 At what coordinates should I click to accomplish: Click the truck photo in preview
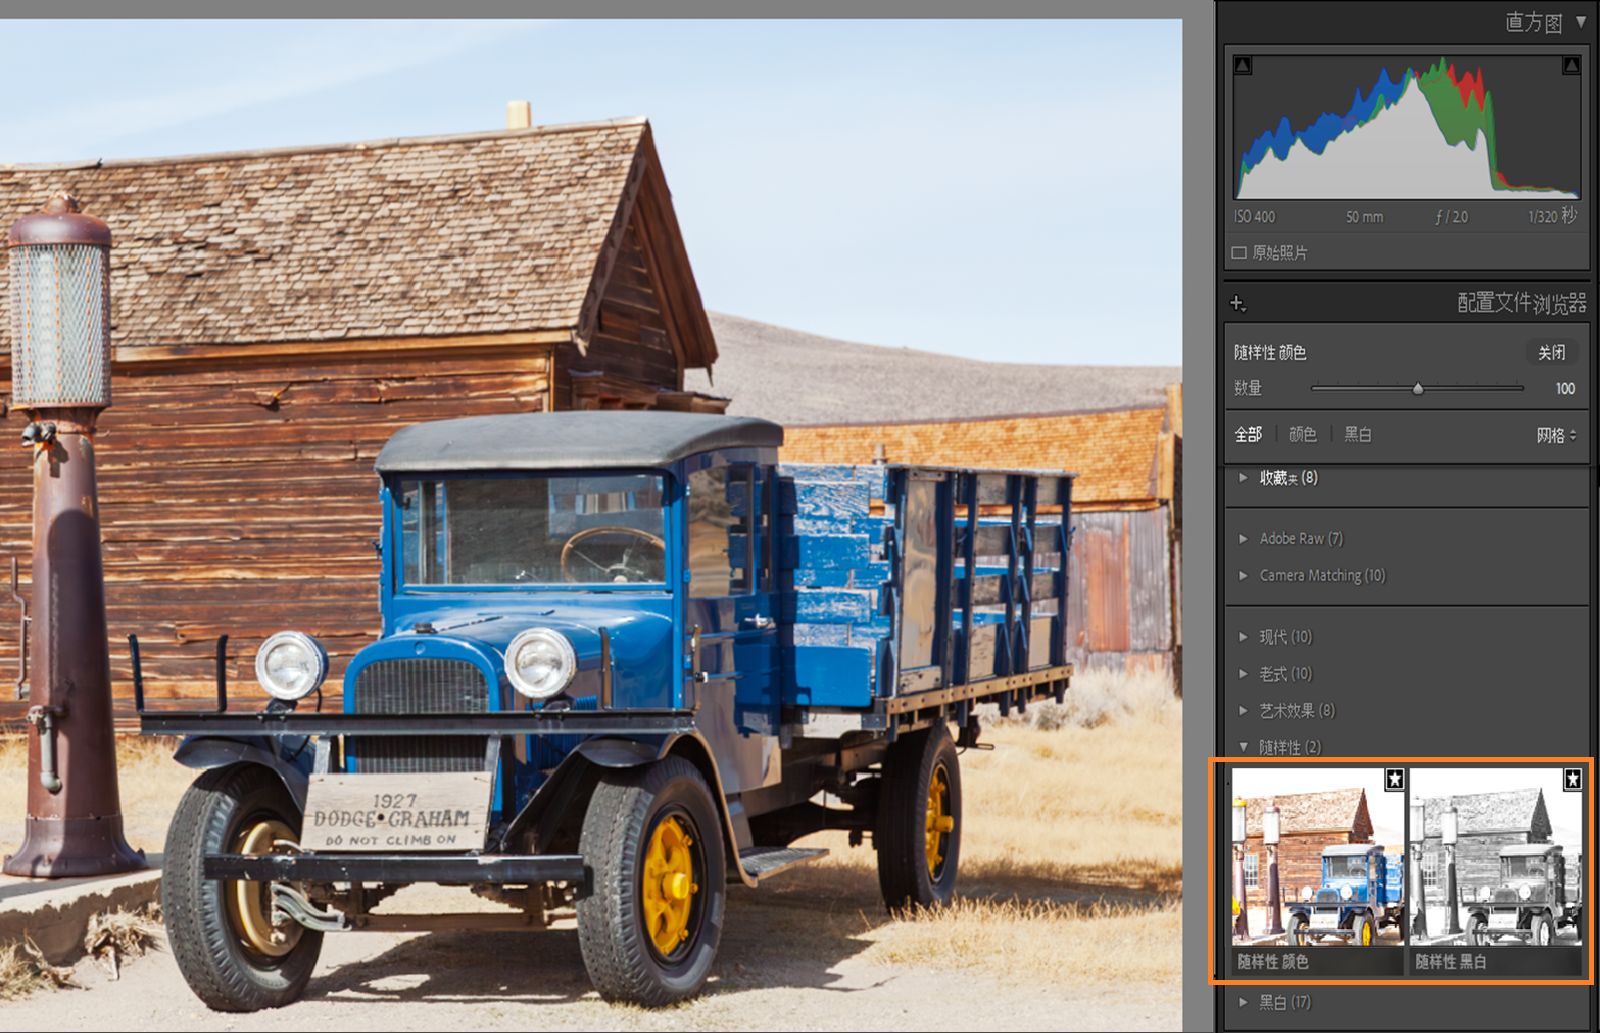click(x=591, y=525)
